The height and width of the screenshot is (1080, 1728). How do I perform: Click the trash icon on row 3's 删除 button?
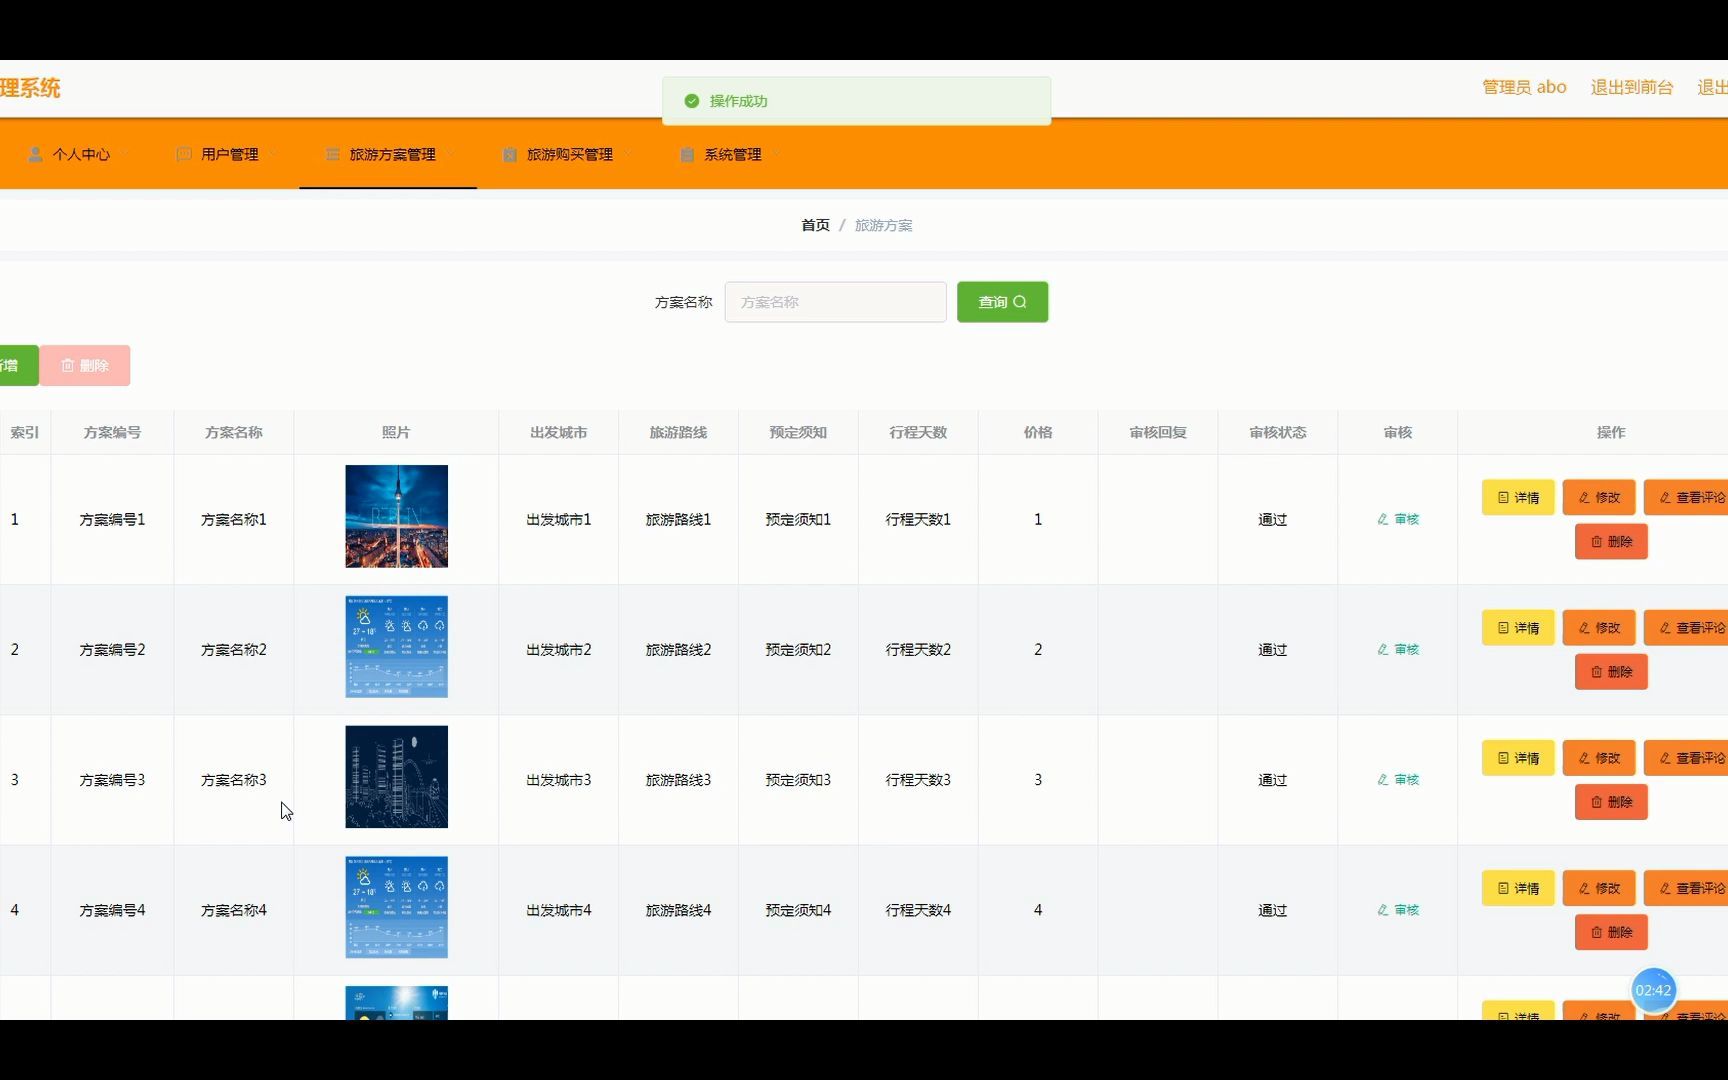coord(1596,801)
